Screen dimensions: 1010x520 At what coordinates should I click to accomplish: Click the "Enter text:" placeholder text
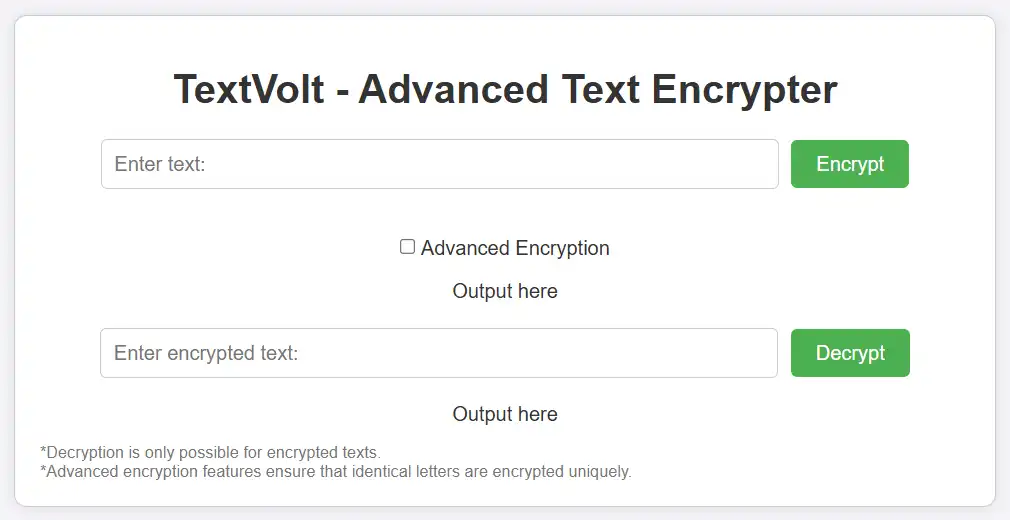pos(160,164)
